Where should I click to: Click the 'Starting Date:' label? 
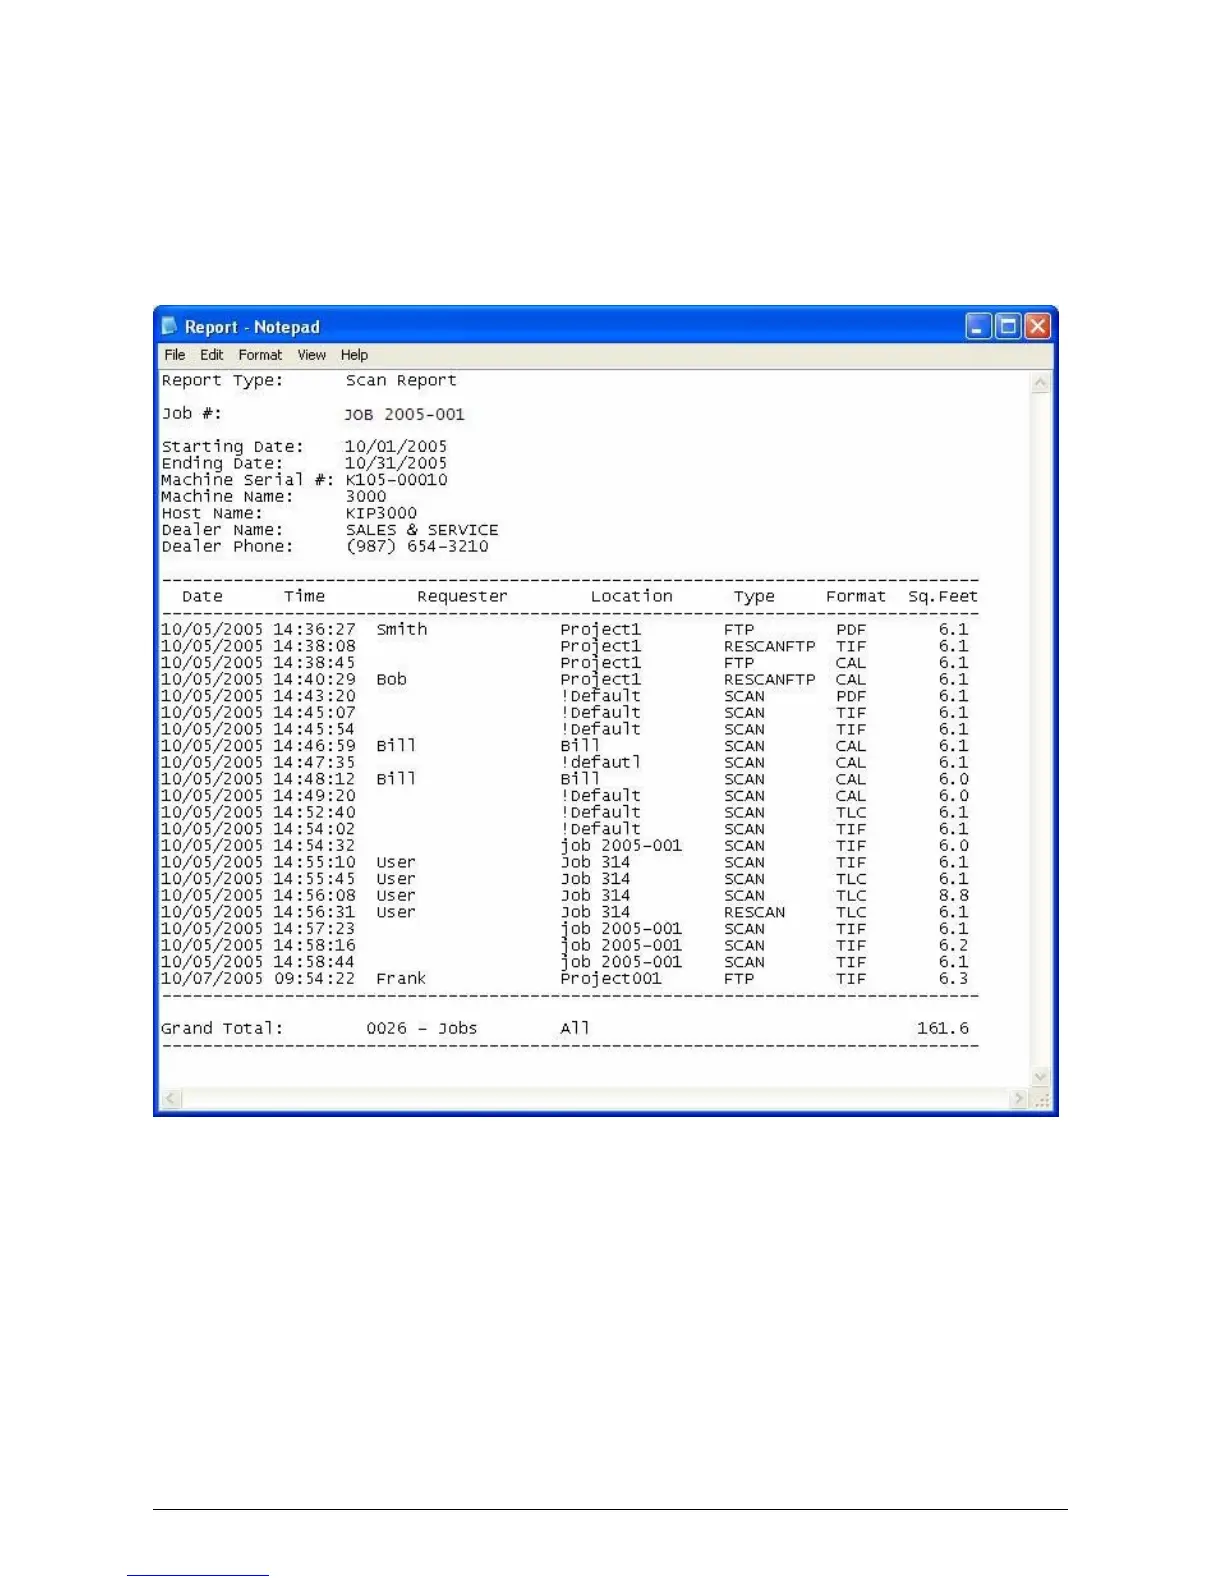point(232,447)
